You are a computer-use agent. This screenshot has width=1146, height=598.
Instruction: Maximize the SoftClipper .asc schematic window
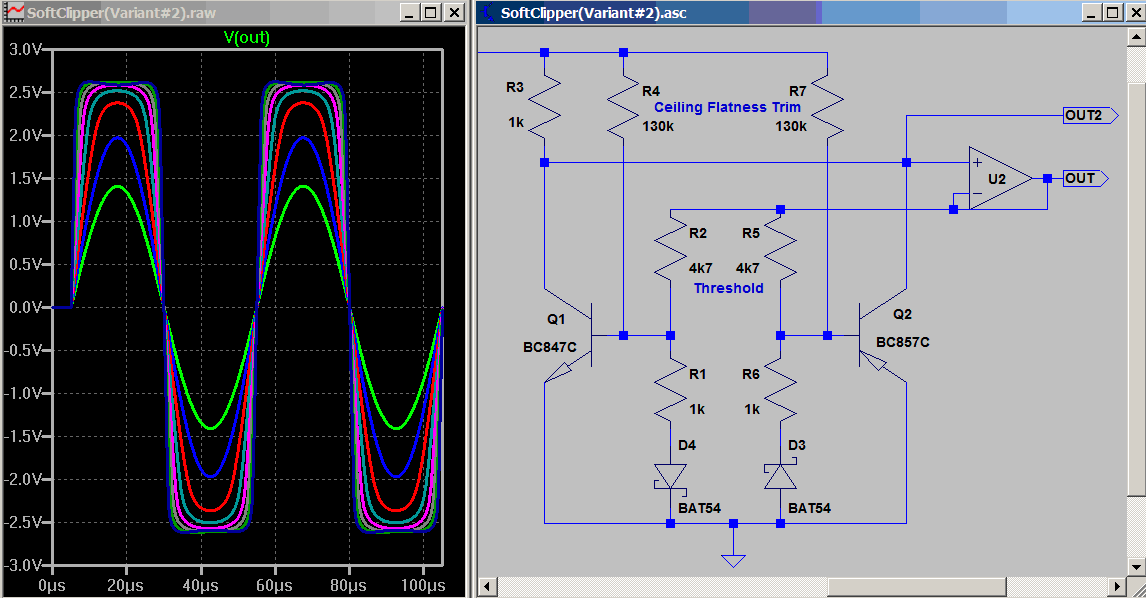point(1112,12)
